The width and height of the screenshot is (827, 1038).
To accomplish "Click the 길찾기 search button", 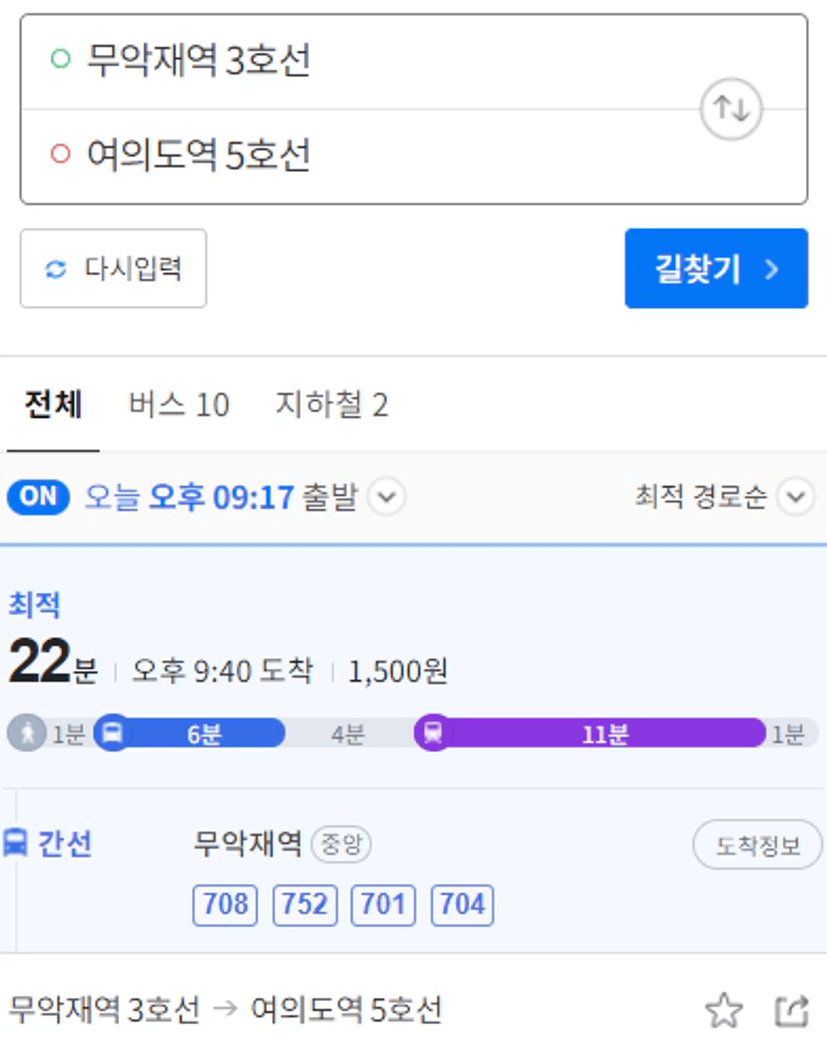I will tap(716, 268).
